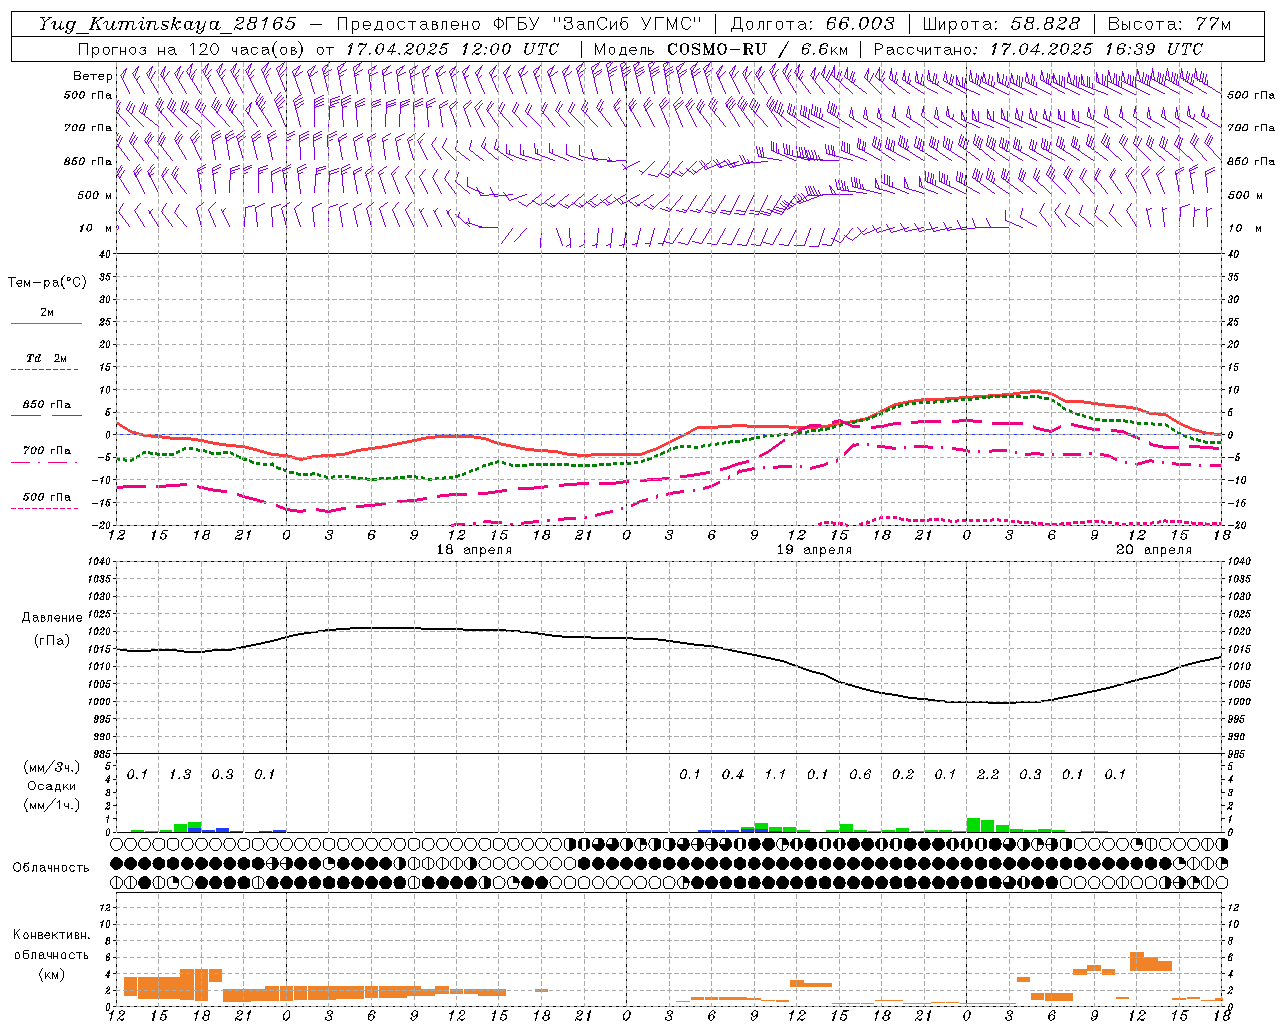Click the 700 гПа temperature legend line sample

[46, 462]
